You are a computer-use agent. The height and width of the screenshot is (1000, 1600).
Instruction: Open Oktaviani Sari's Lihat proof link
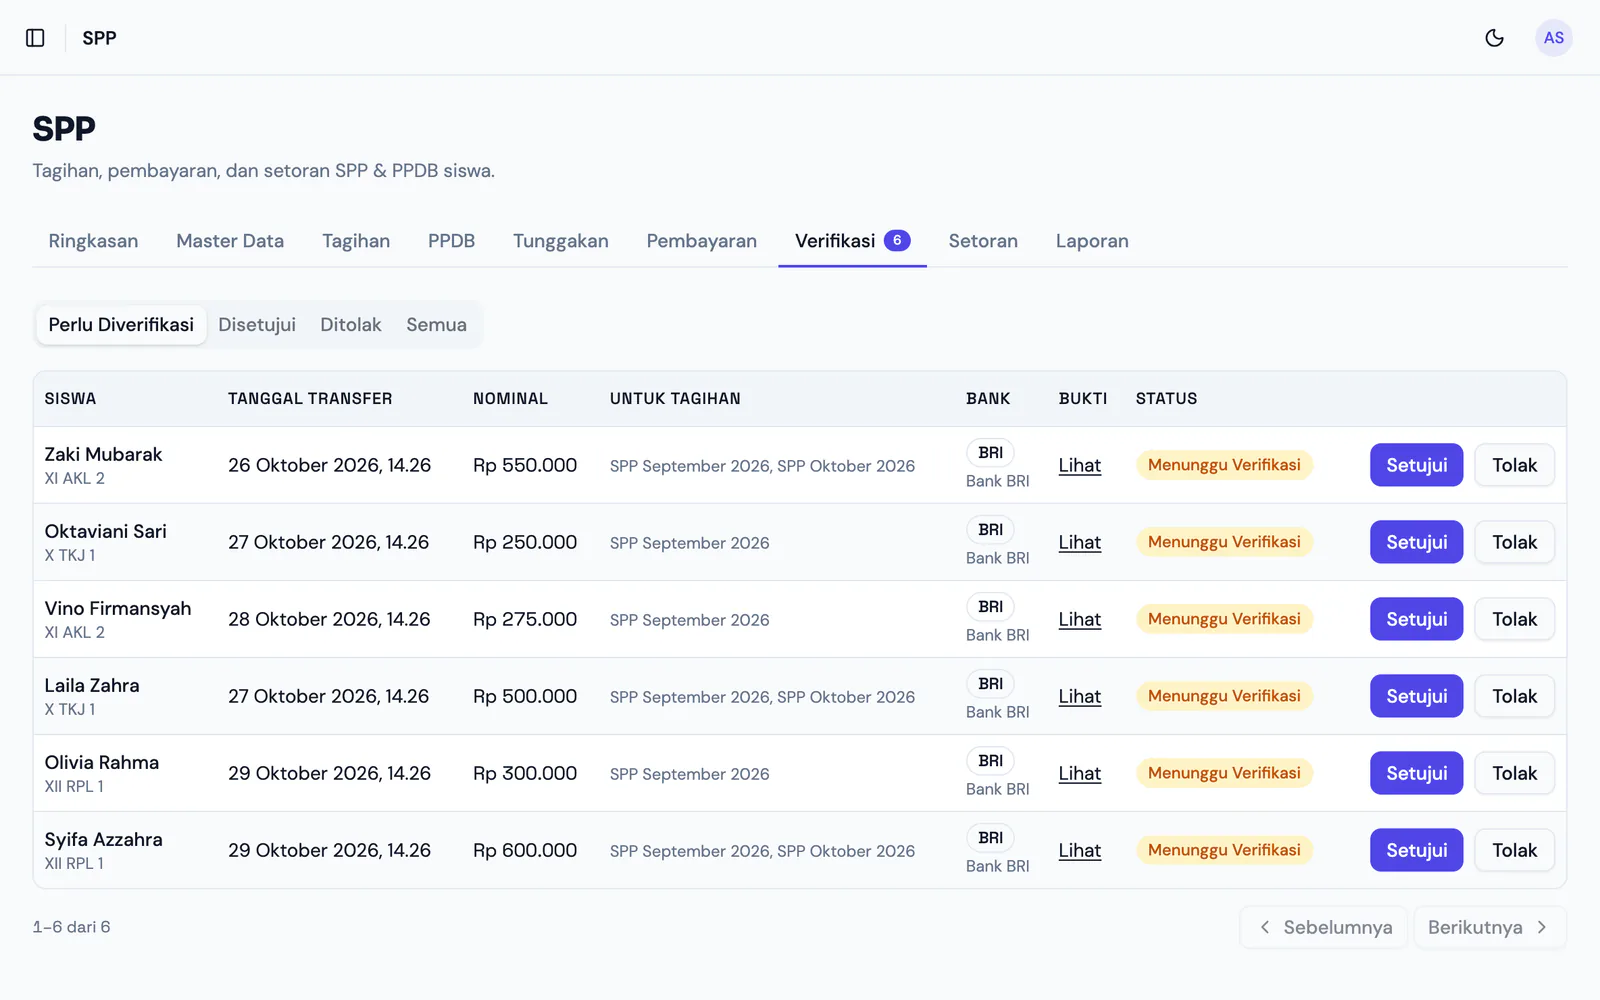coord(1080,542)
